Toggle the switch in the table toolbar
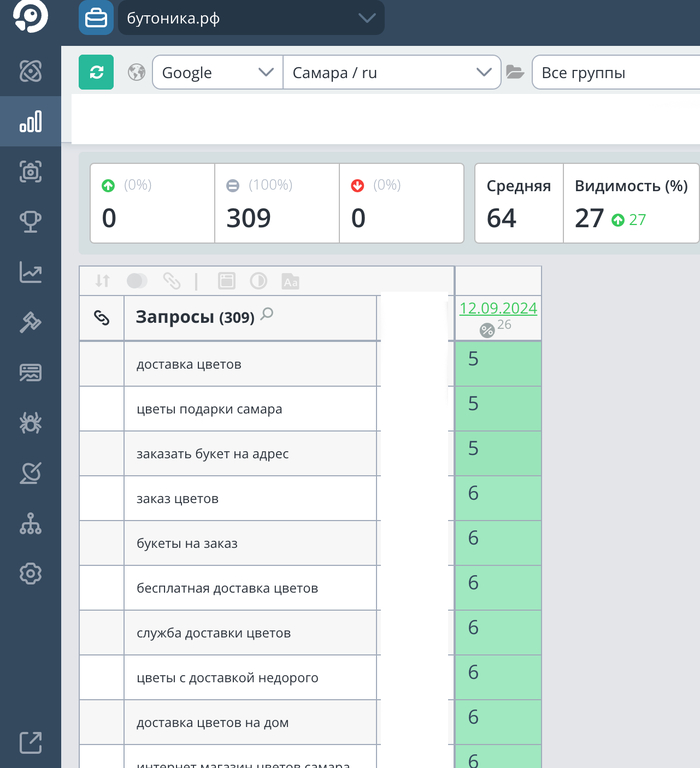The image size is (700, 768). tap(137, 281)
